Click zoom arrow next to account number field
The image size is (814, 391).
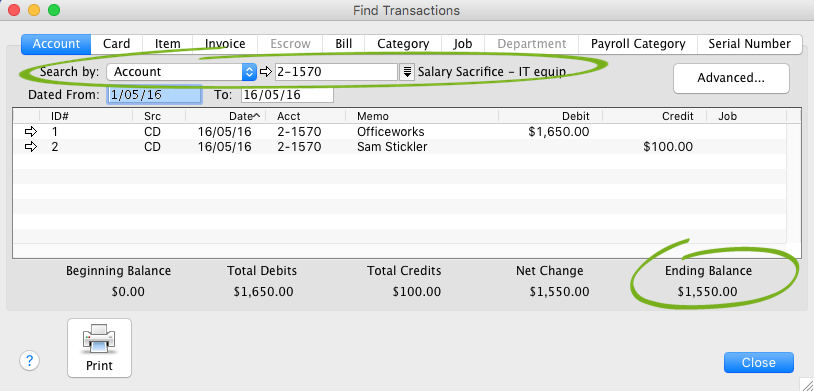266,72
